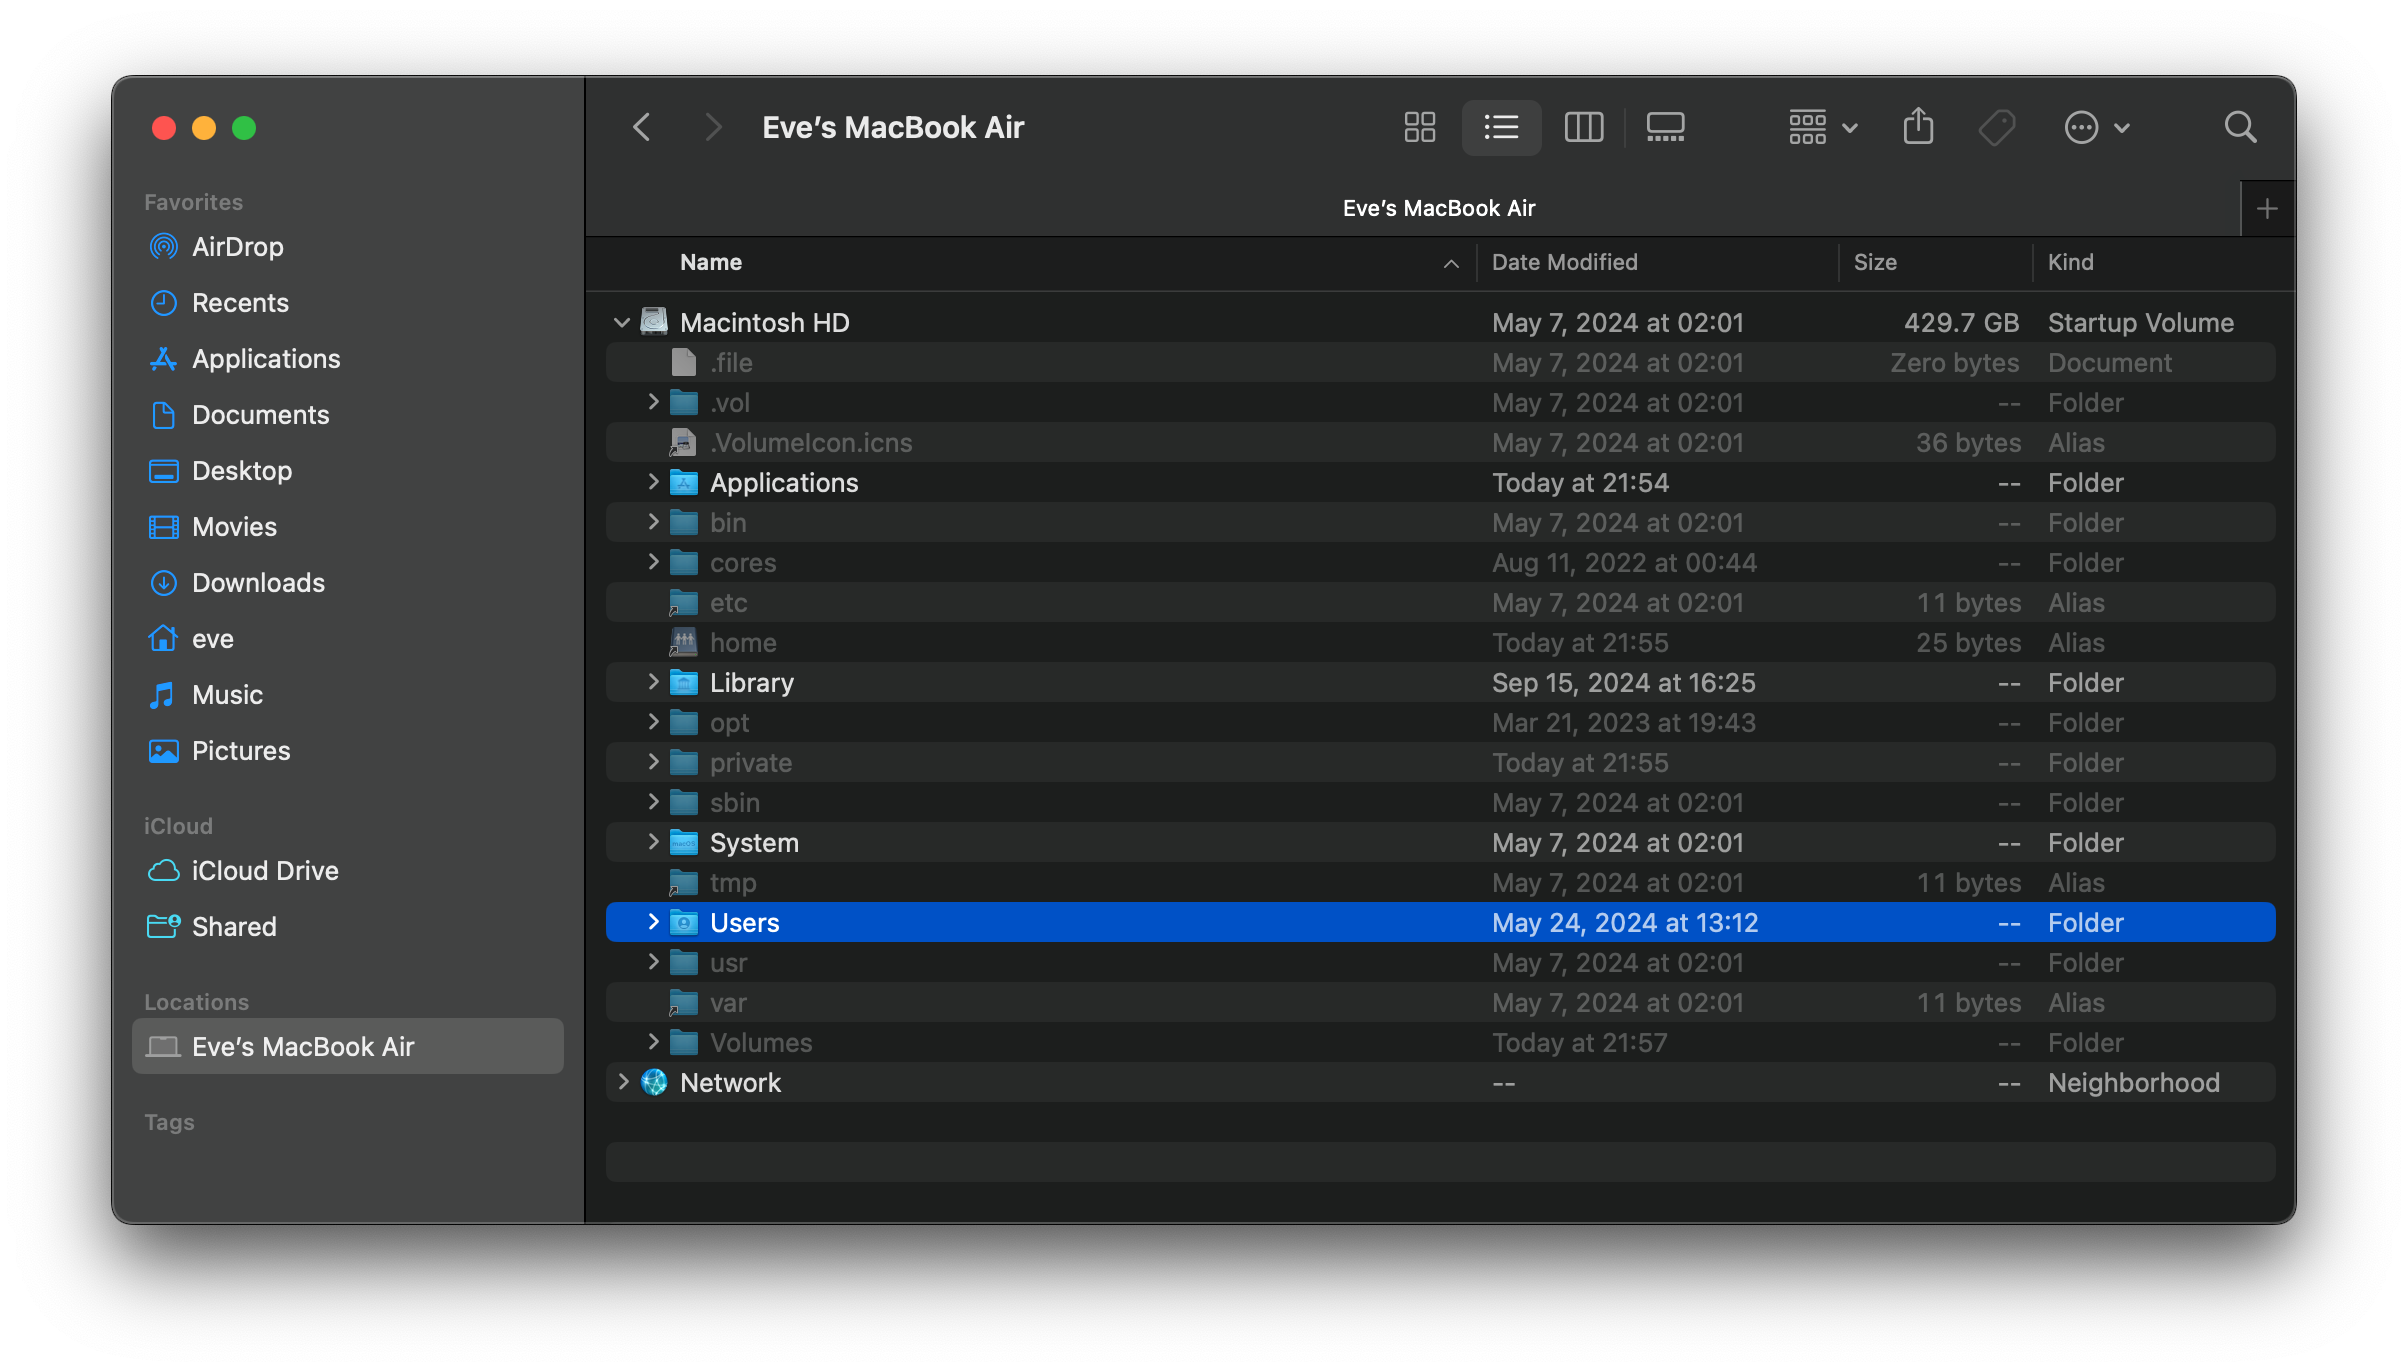
Task: Select list view mode button
Action: (1501, 127)
